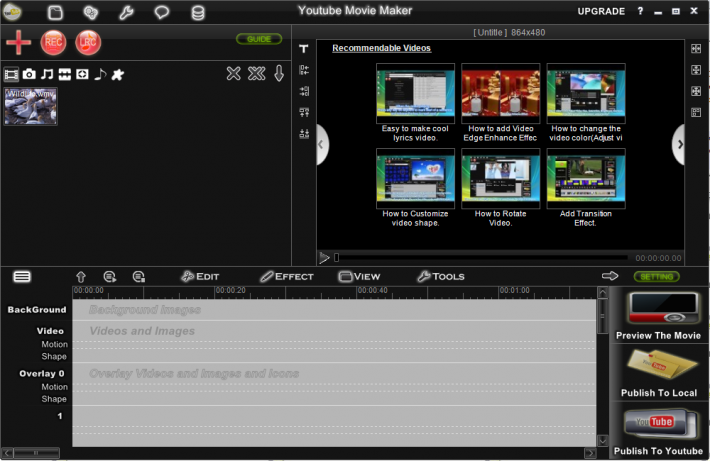Select the Overlay 0 track label

pos(42,374)
